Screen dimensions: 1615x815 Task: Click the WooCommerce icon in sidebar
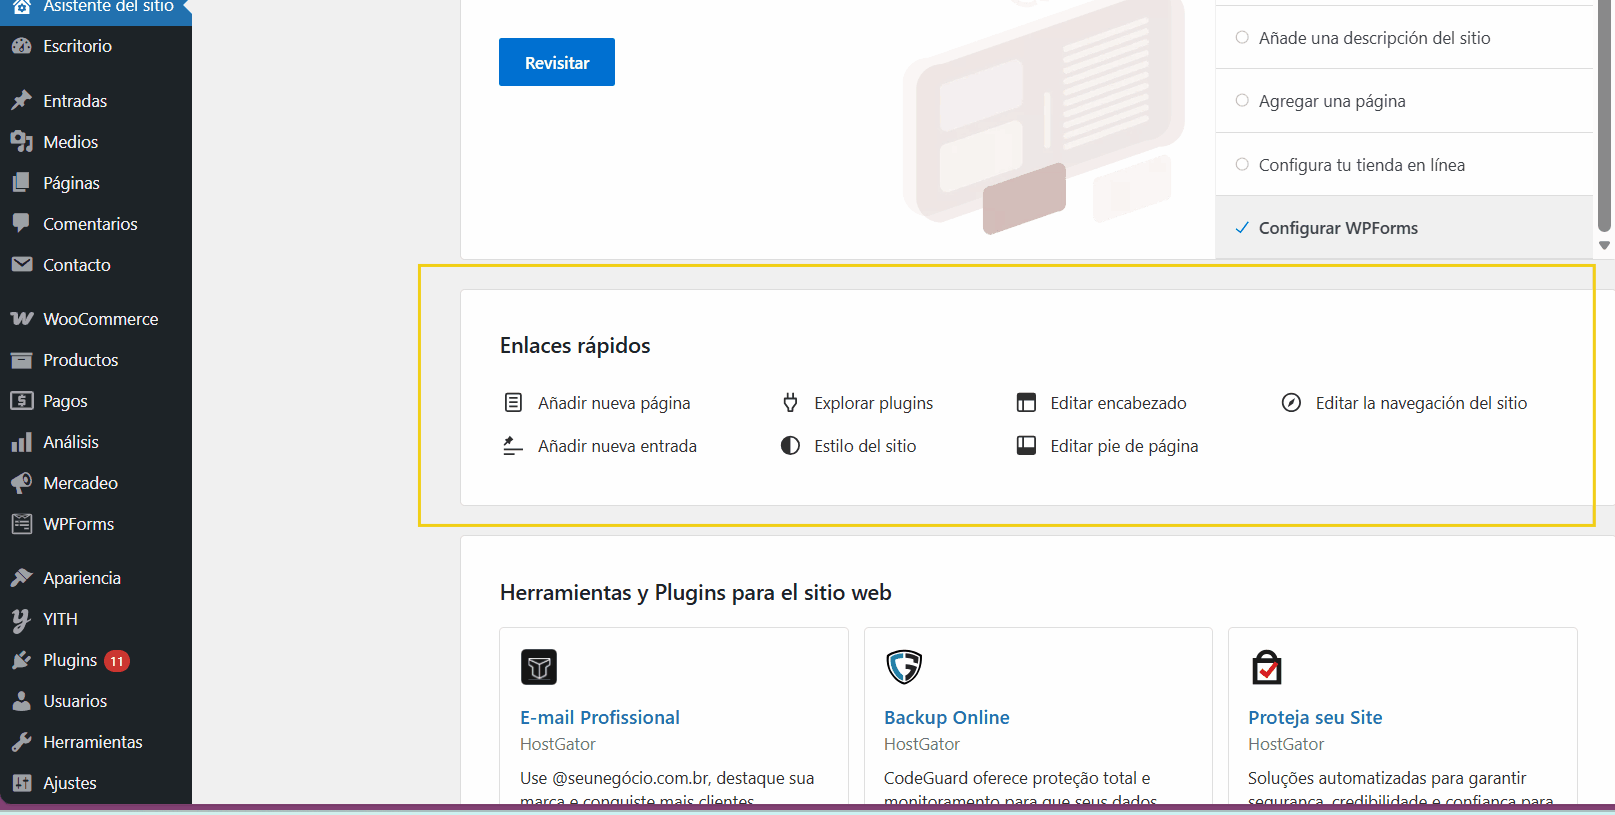point(21,319)
